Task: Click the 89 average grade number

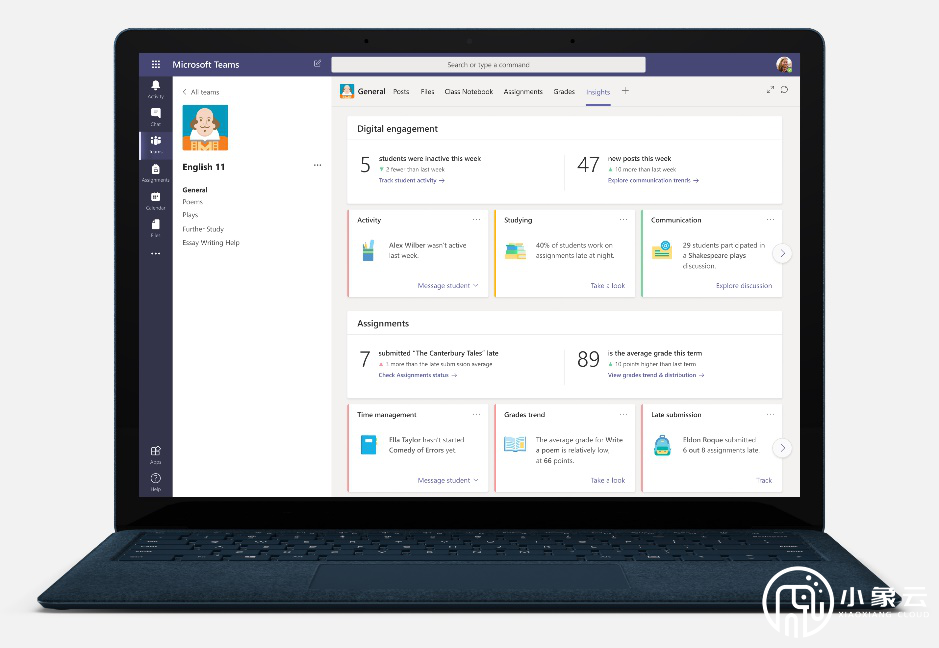Action: point(588,359)
